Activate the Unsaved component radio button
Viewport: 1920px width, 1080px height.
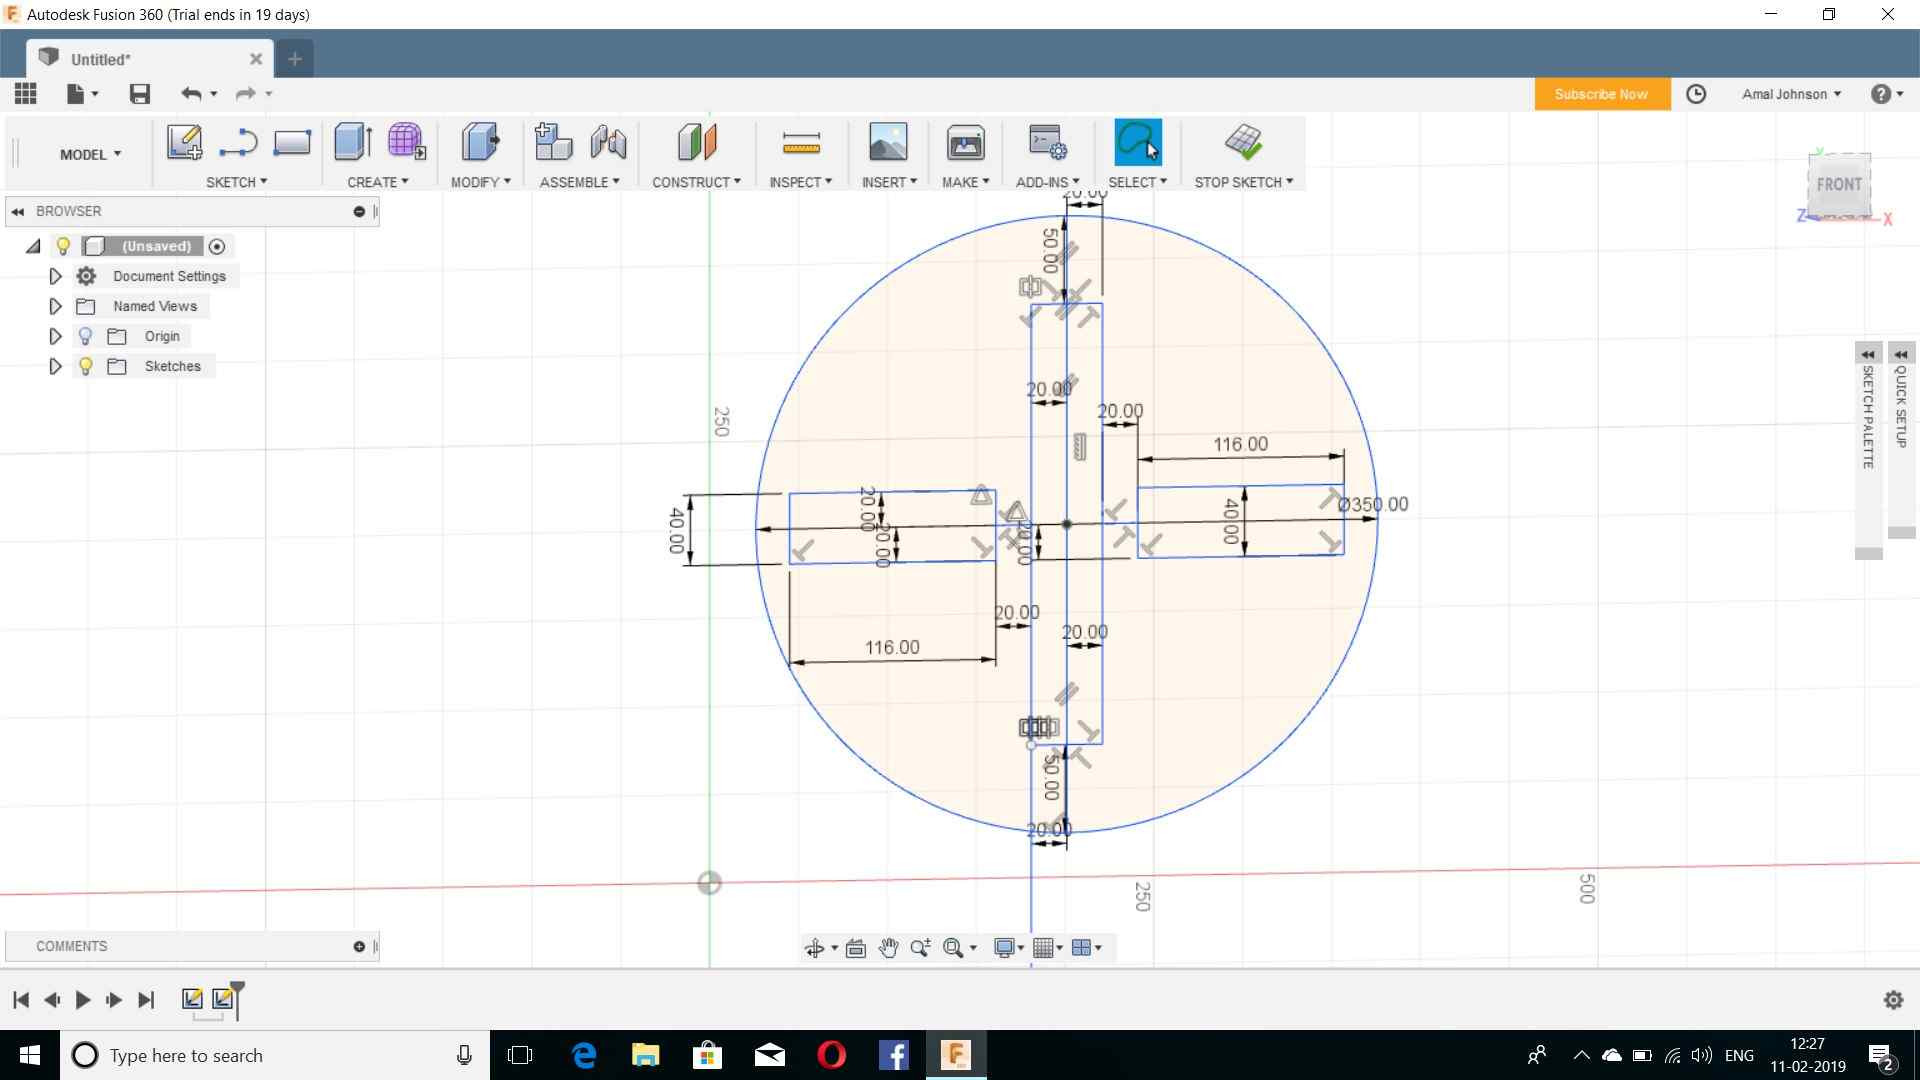(217, 246)
